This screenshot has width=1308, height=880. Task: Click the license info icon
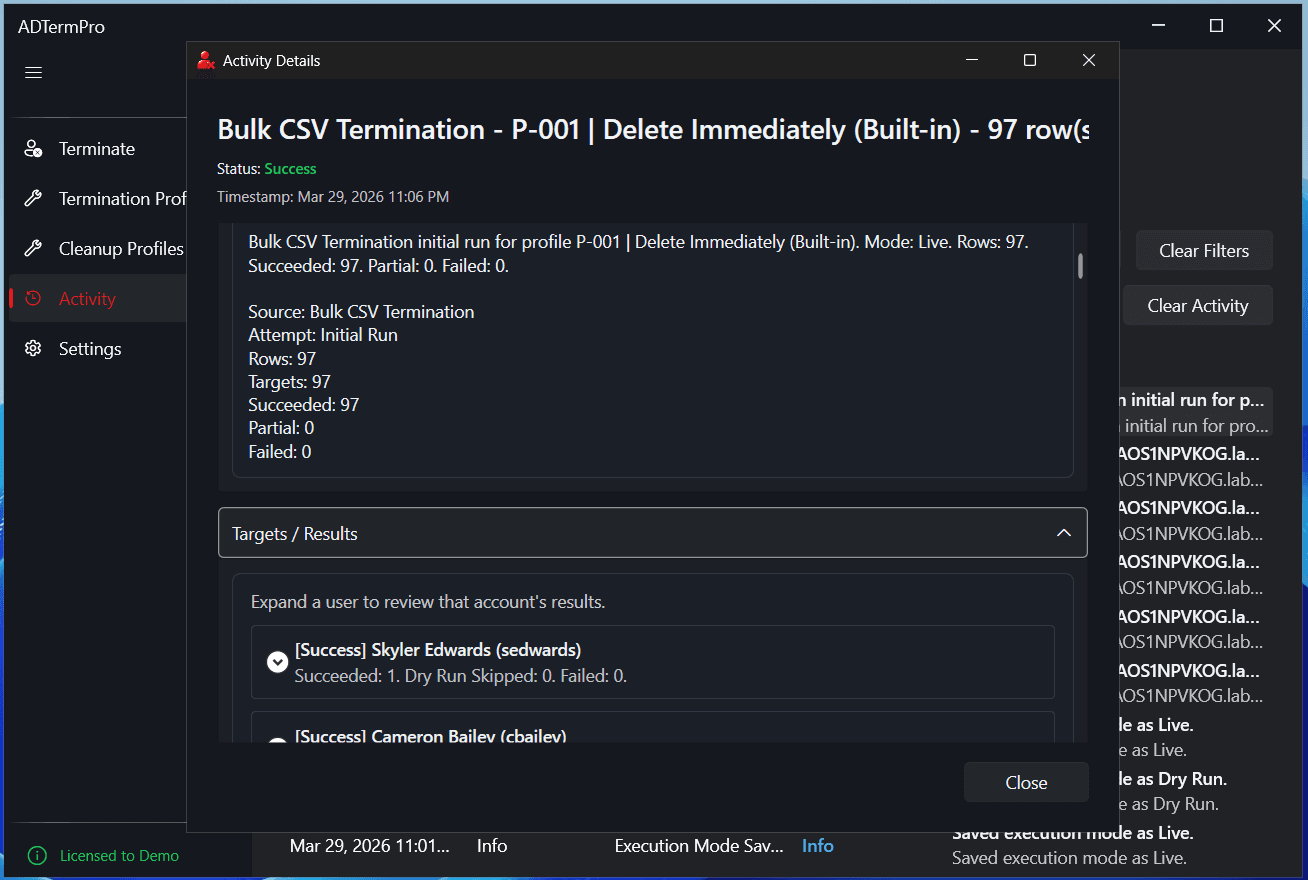(x=37, y=856)
